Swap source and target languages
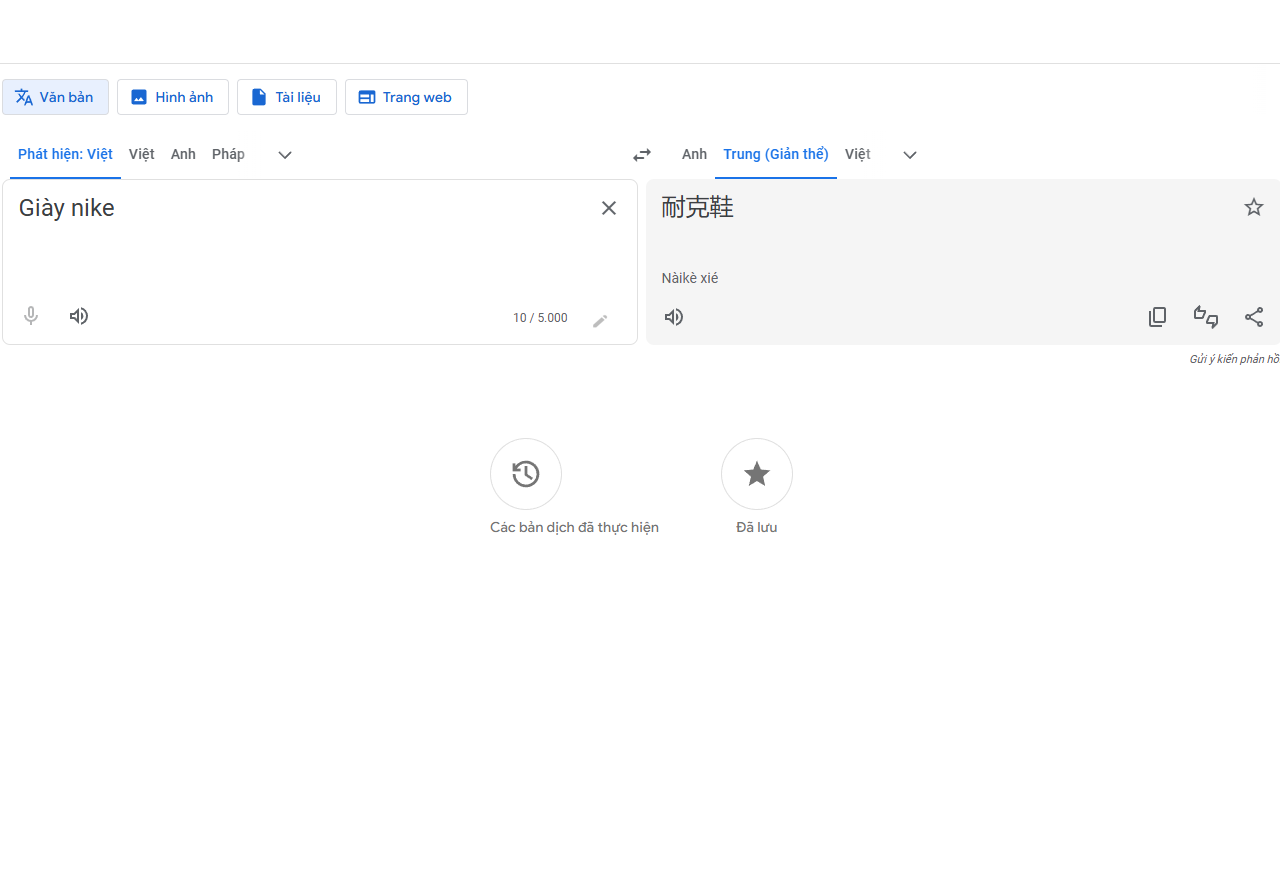This screenshot has height=880, width=1280. pyautogui.click(x=642, y=155)
